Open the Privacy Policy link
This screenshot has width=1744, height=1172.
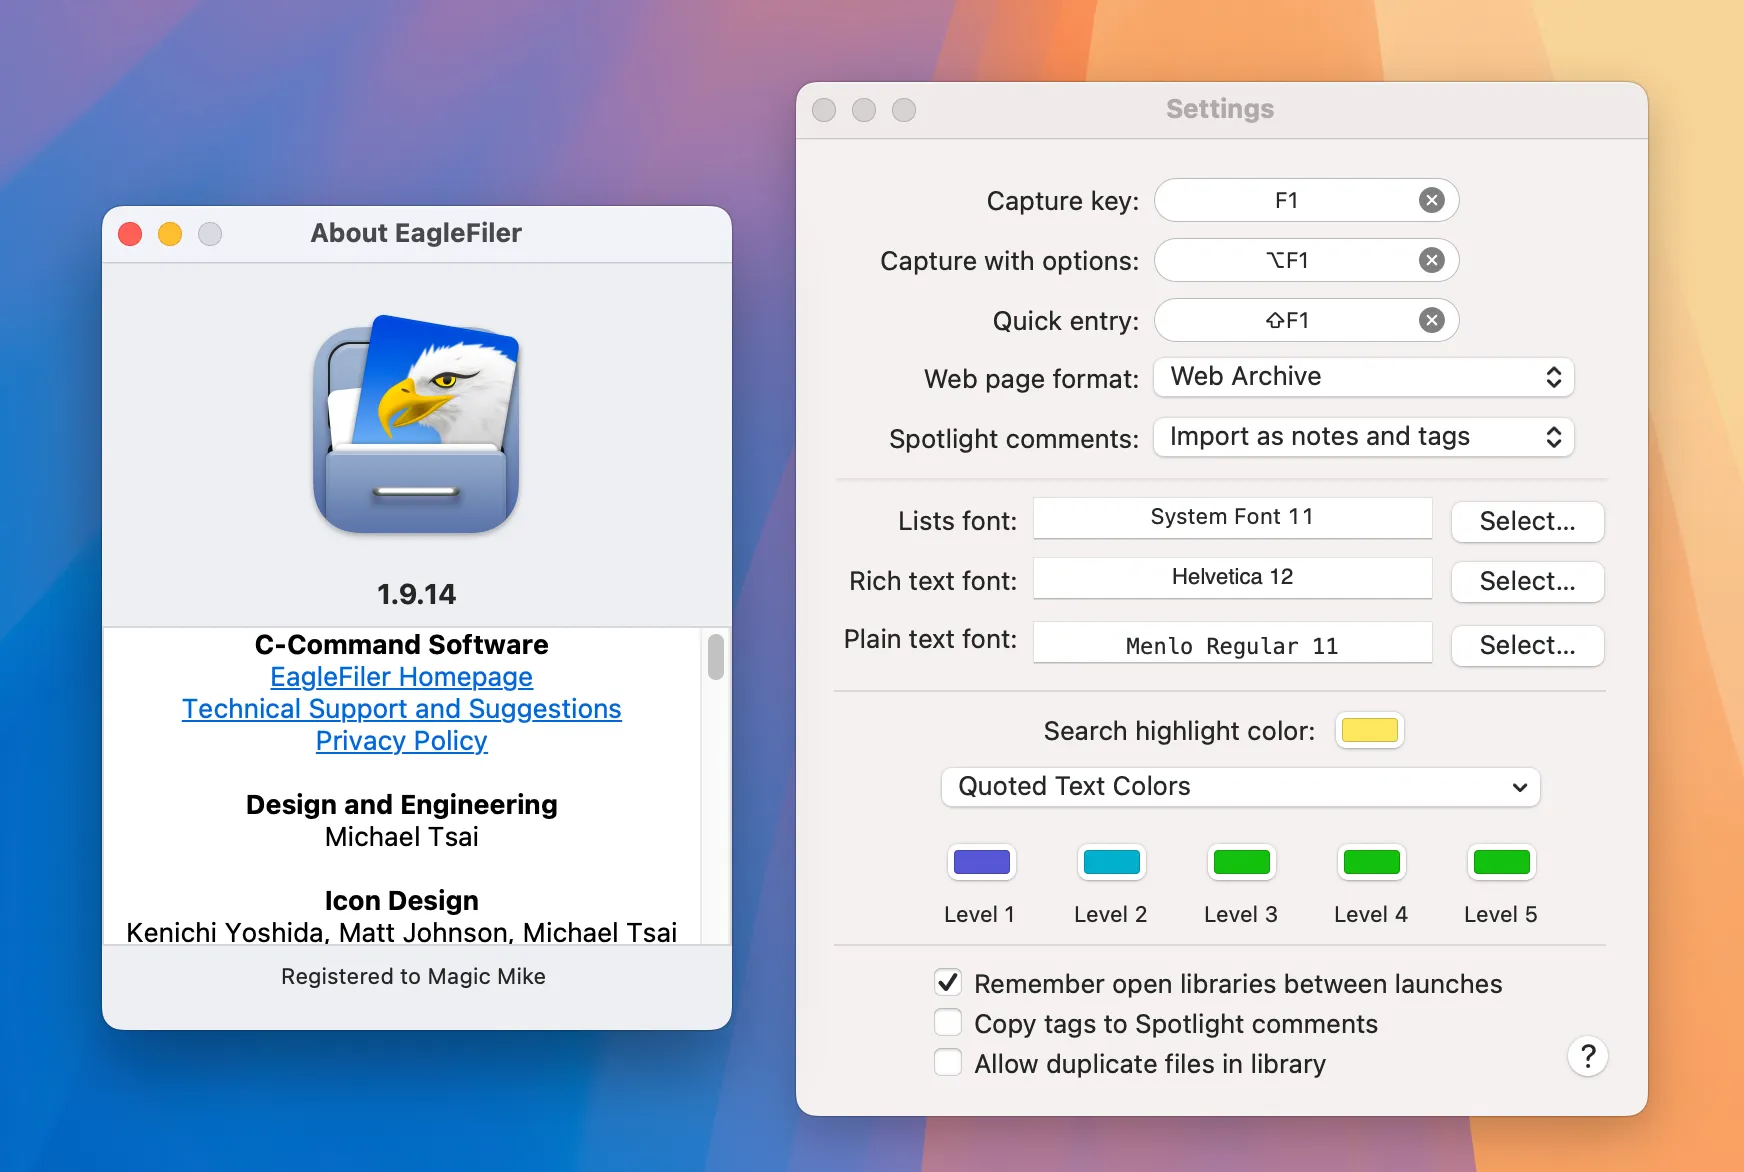(401, 741)
